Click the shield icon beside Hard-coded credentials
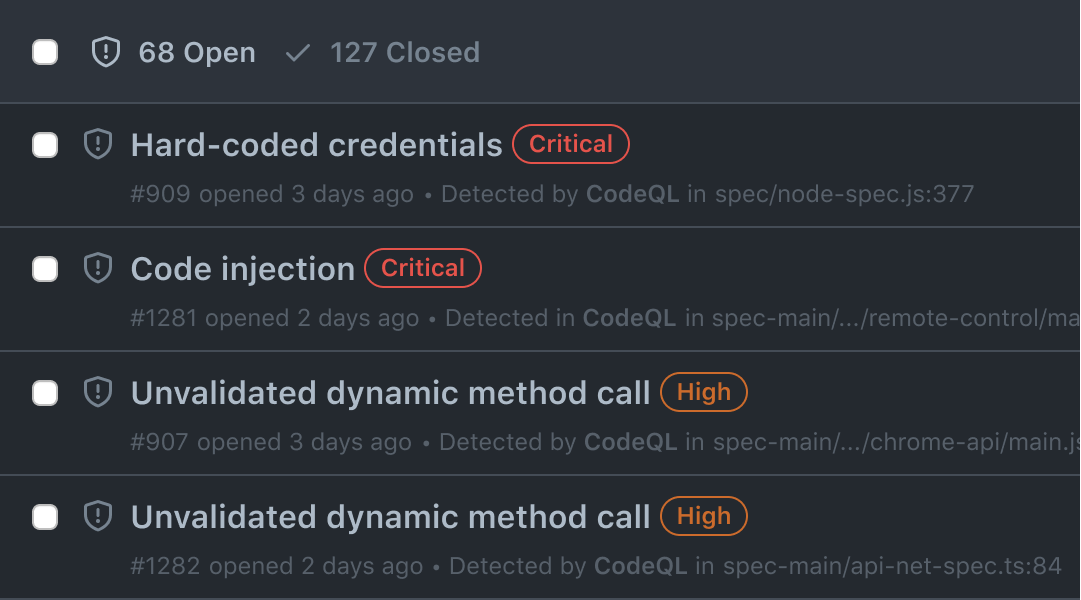1081x600 pixels. pyautogui.click(x=97, y=145)
